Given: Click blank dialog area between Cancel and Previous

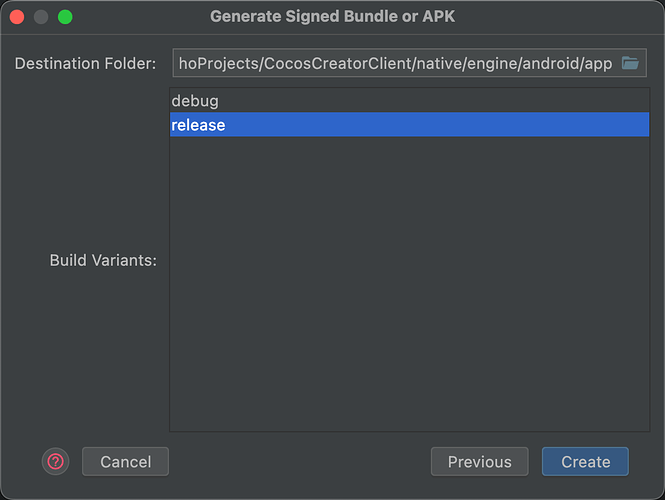Looking at the screenshot, I should (x=300, y=461).
